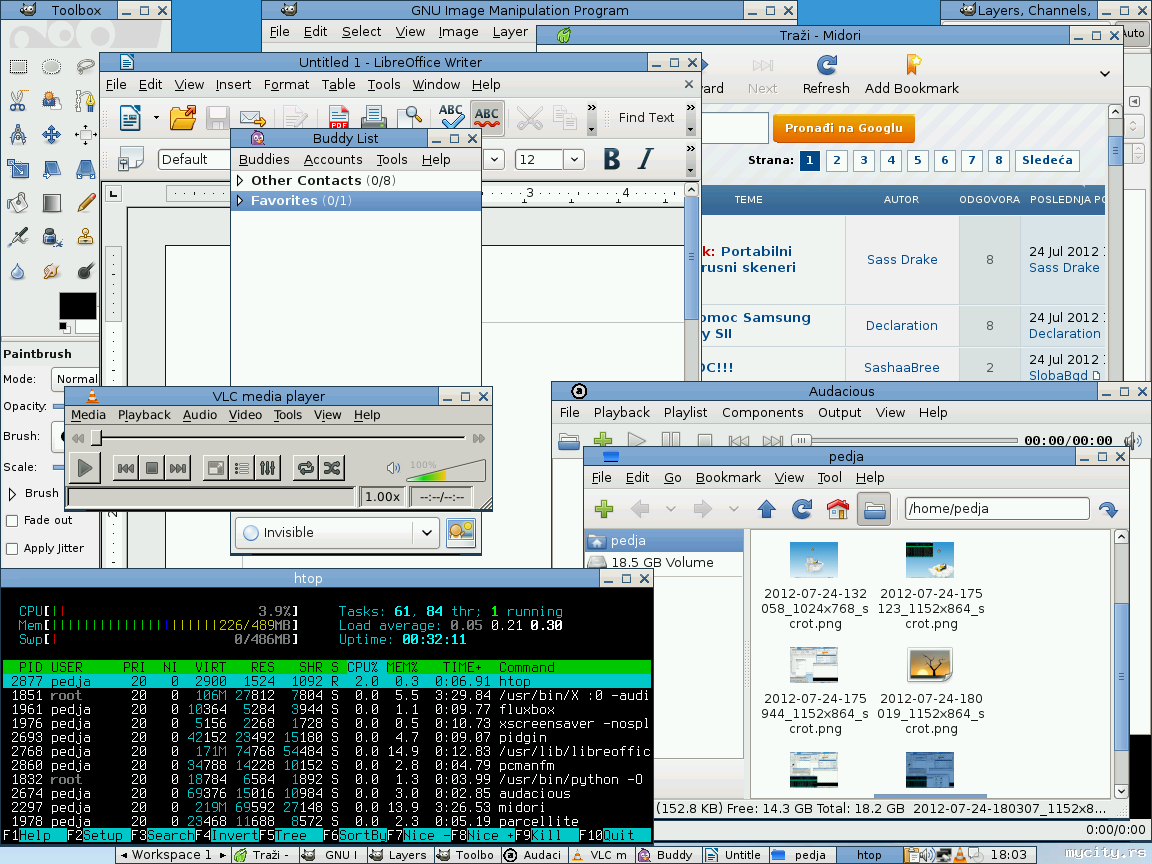Expand the Other Contacts group
Screen dimensions: 1152x864
coord(240,181)
